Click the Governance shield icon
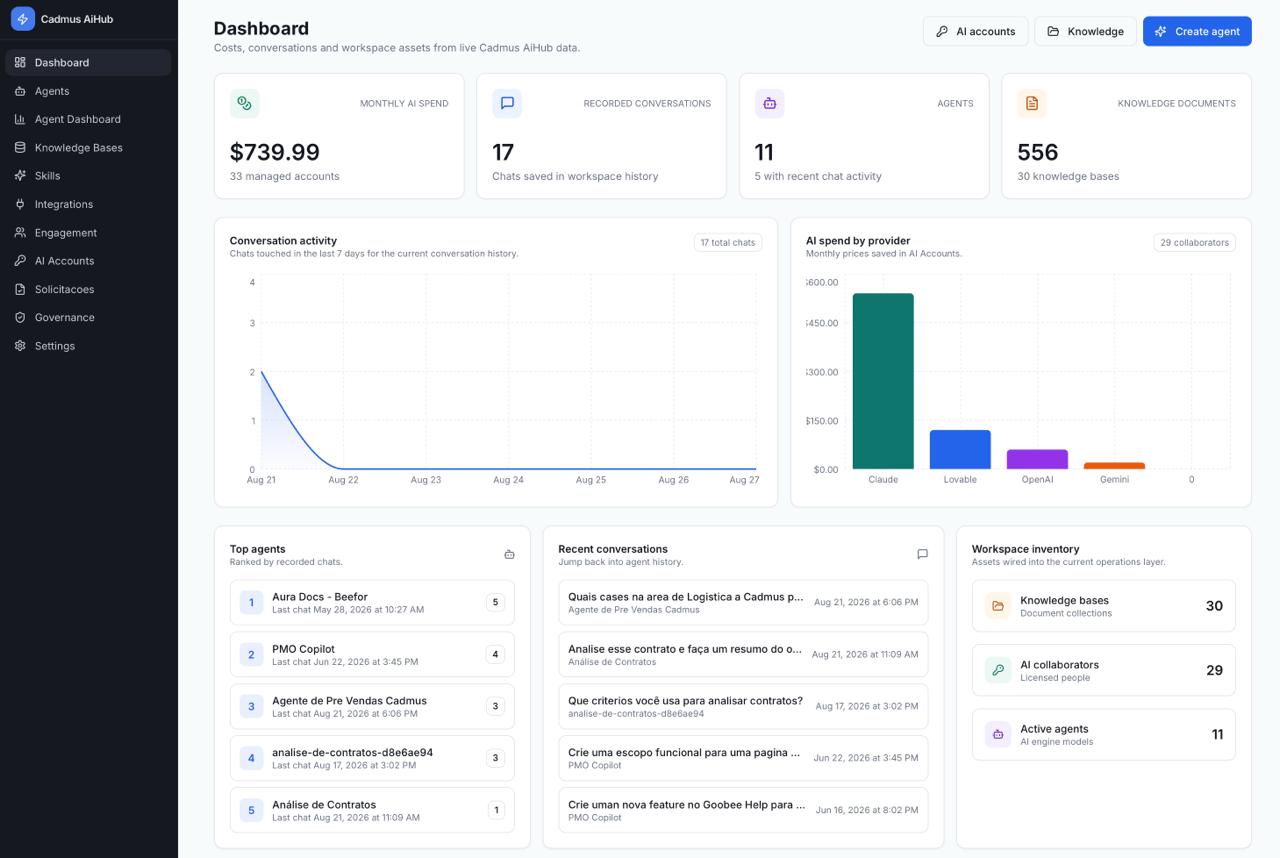 coord(20,317)
